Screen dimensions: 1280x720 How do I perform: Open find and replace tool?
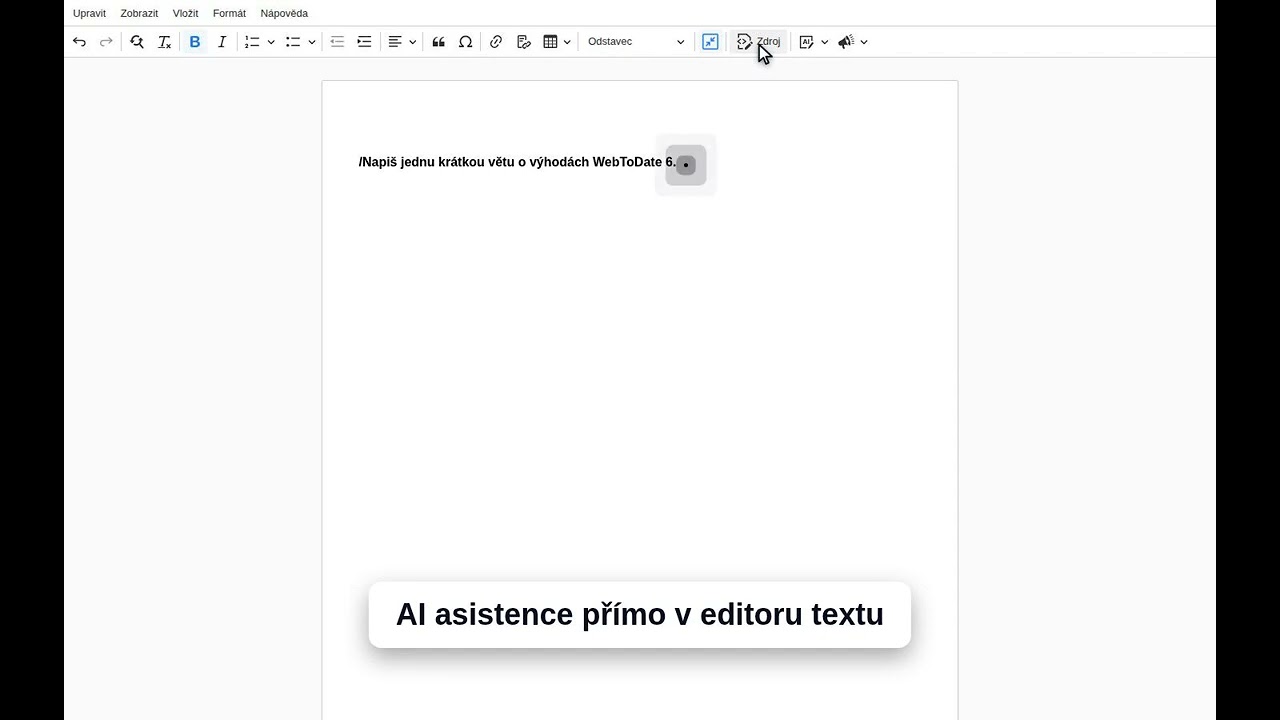[137, 42]
